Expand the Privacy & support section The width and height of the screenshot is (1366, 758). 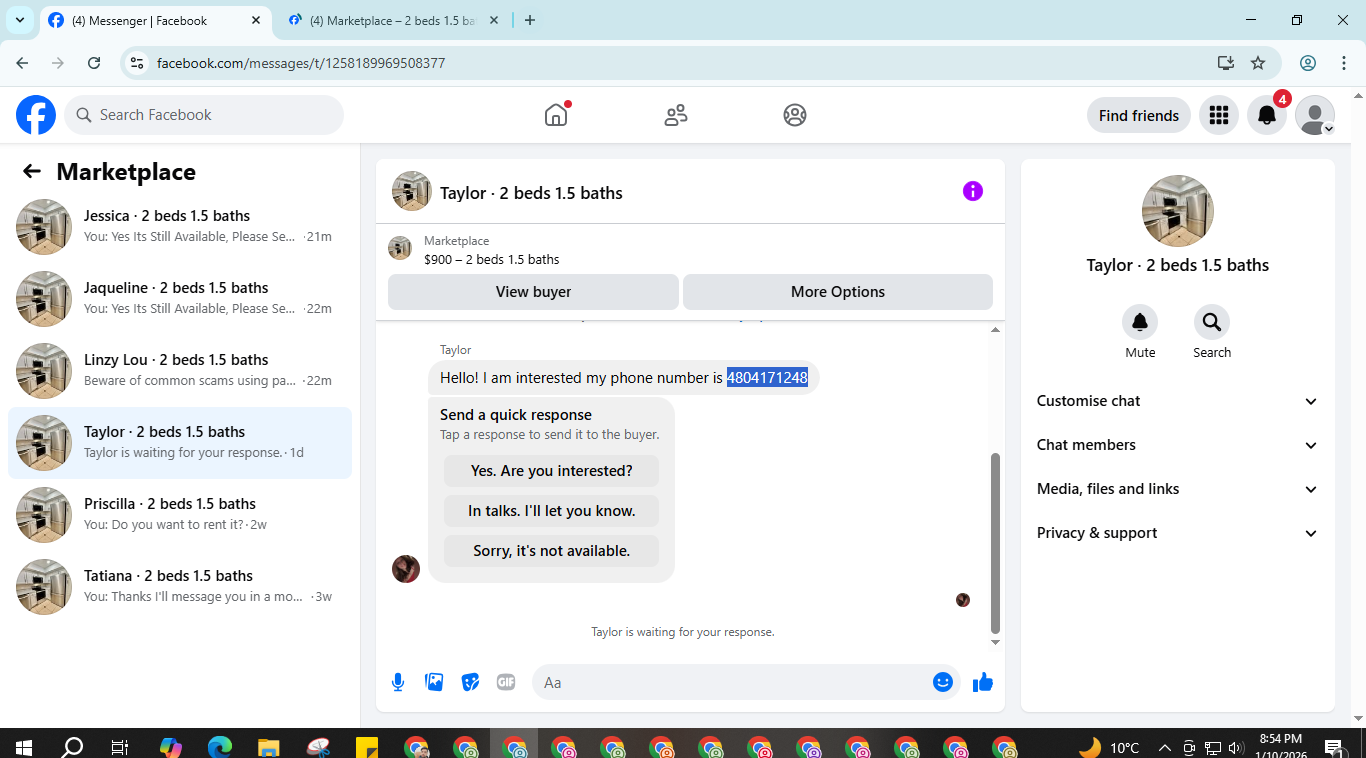coord(1177,533)
